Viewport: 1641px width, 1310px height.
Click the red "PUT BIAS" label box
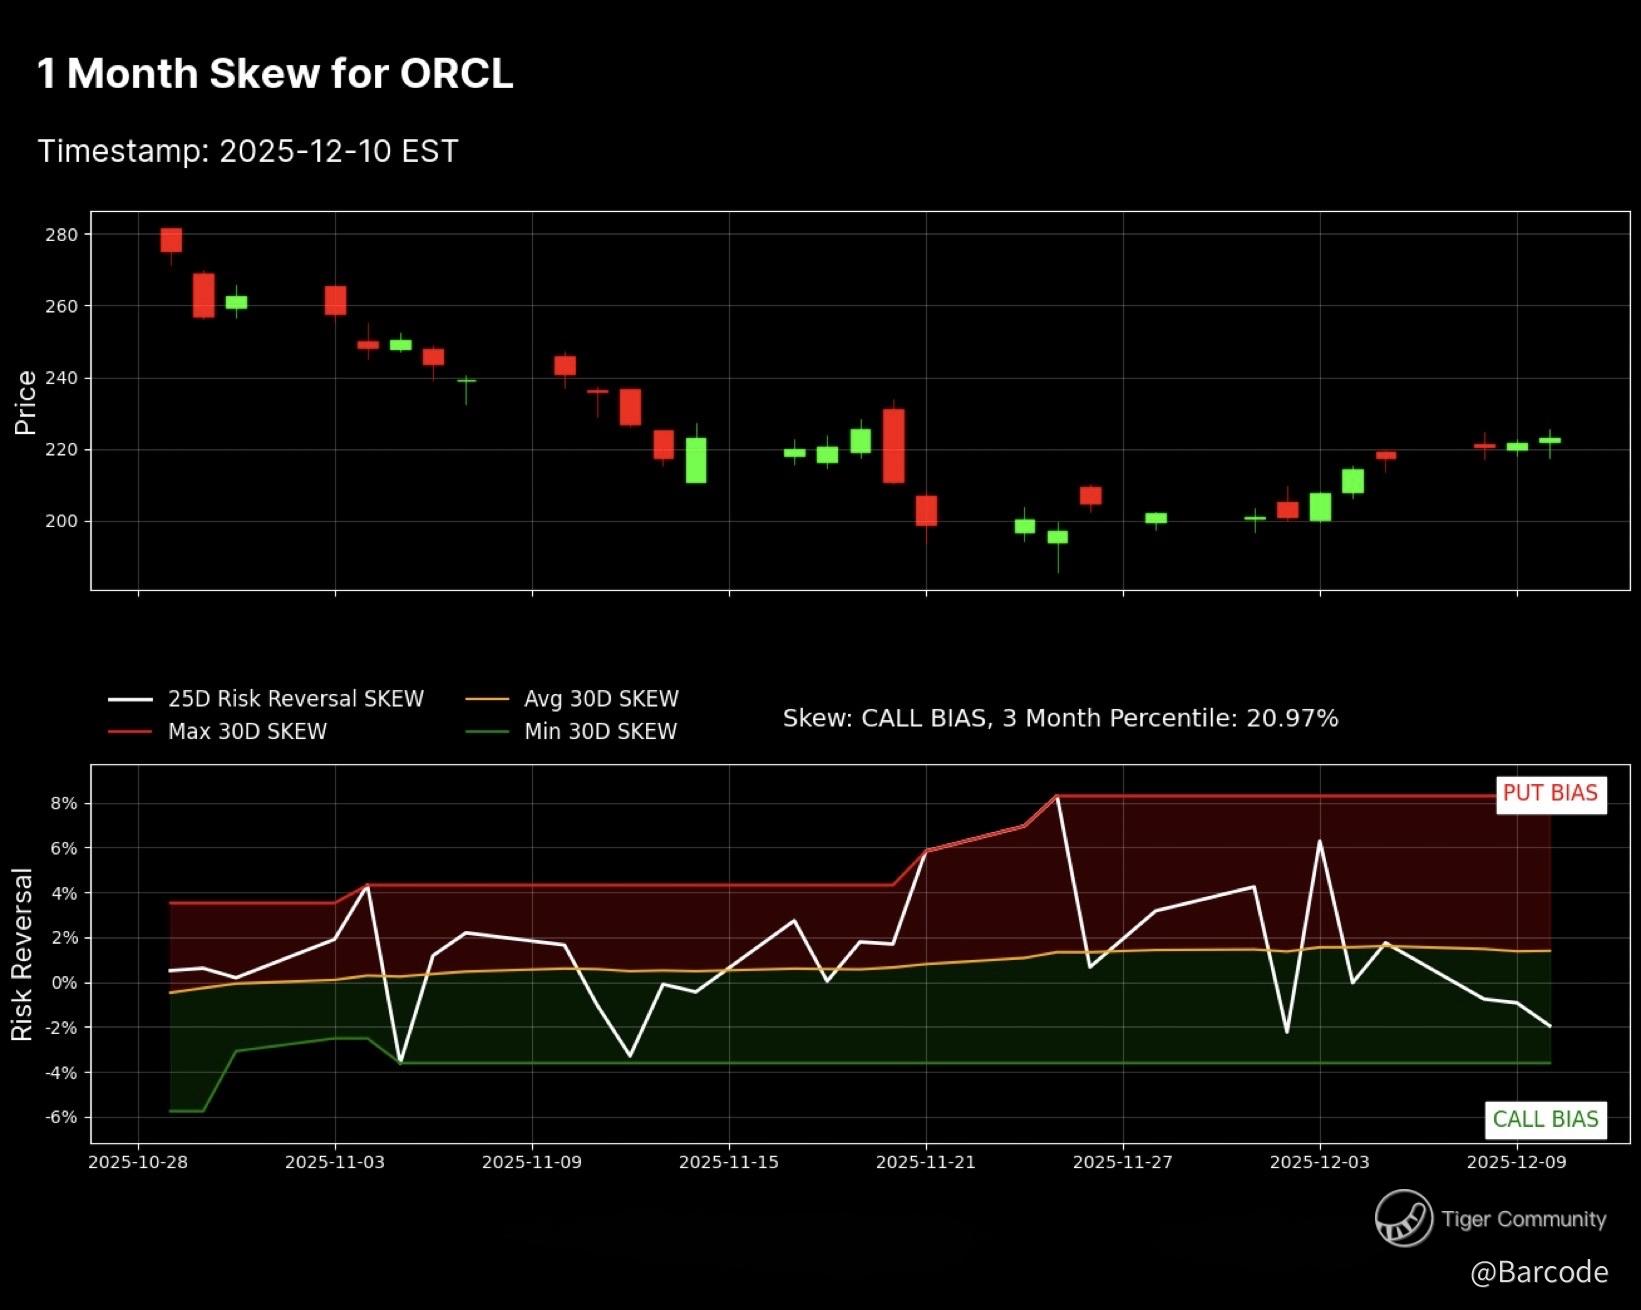1551,794
